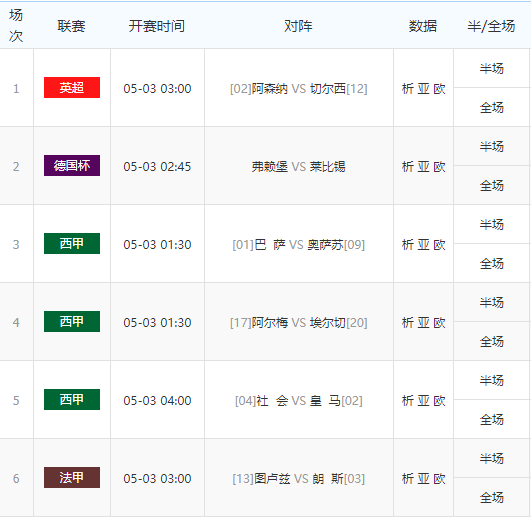Screen dimensions: 531x519
Task: Open 亚 odds for 巴萨 VS 奥萨苏
Action: 423,245
